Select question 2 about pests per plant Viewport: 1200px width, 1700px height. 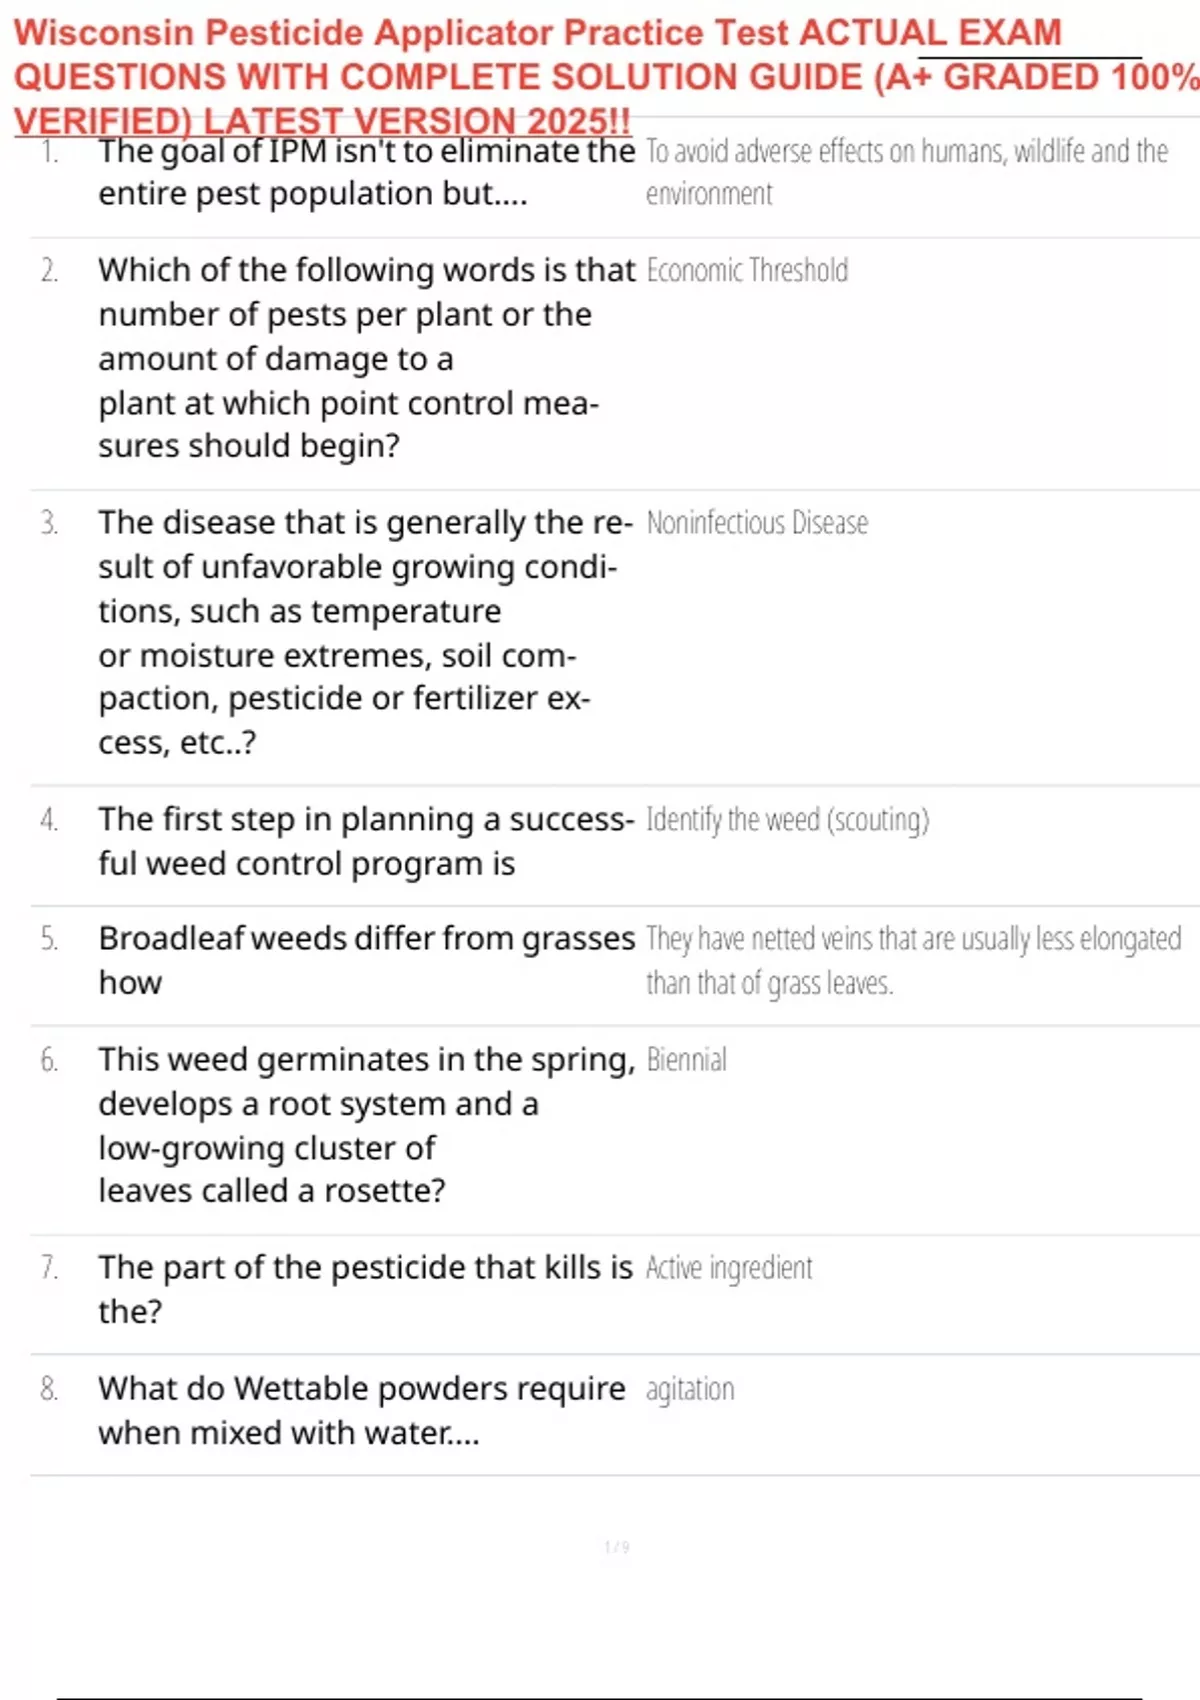(x=366, y=357)
